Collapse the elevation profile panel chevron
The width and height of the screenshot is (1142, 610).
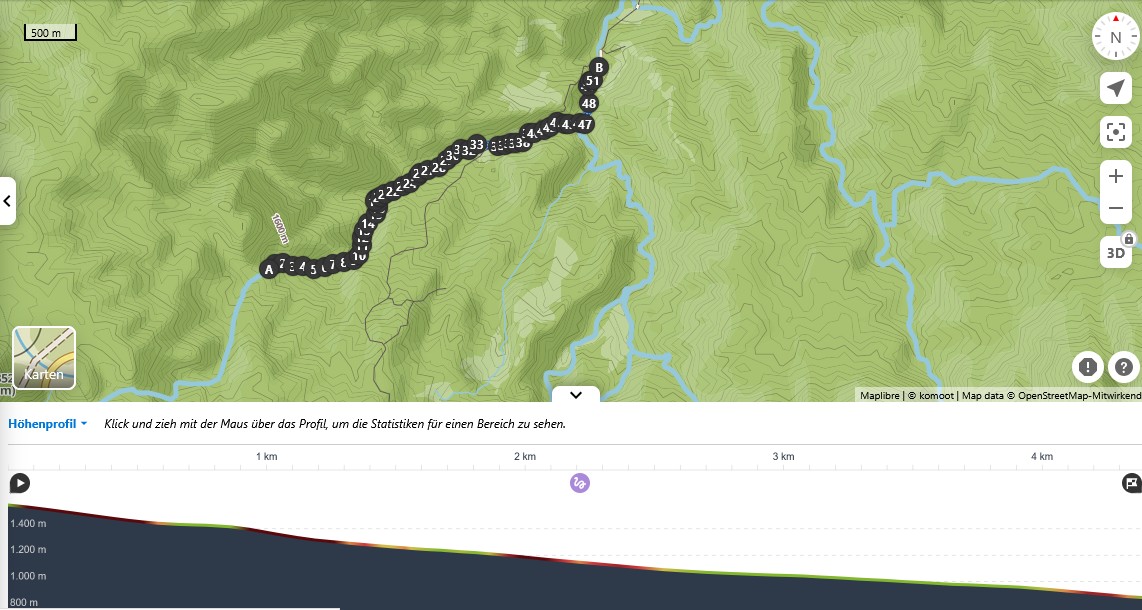tap(575, 395)
